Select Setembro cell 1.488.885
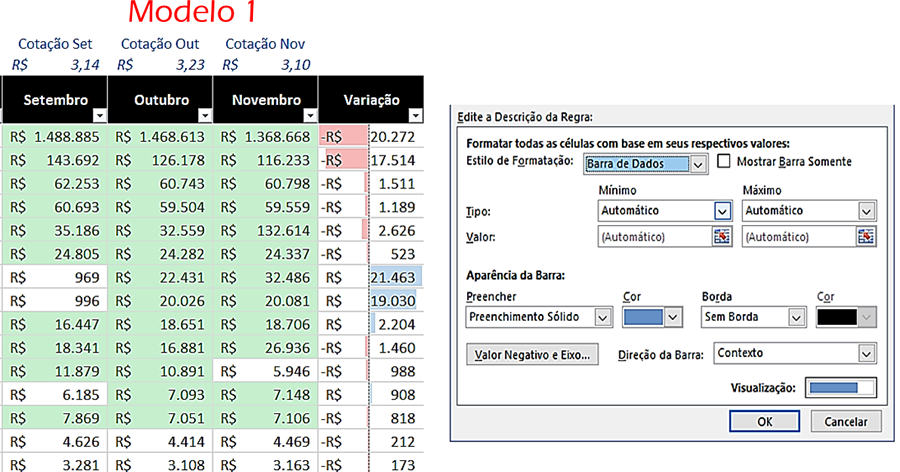The height and width of the screenshot is (472, 900). [55, 137]
